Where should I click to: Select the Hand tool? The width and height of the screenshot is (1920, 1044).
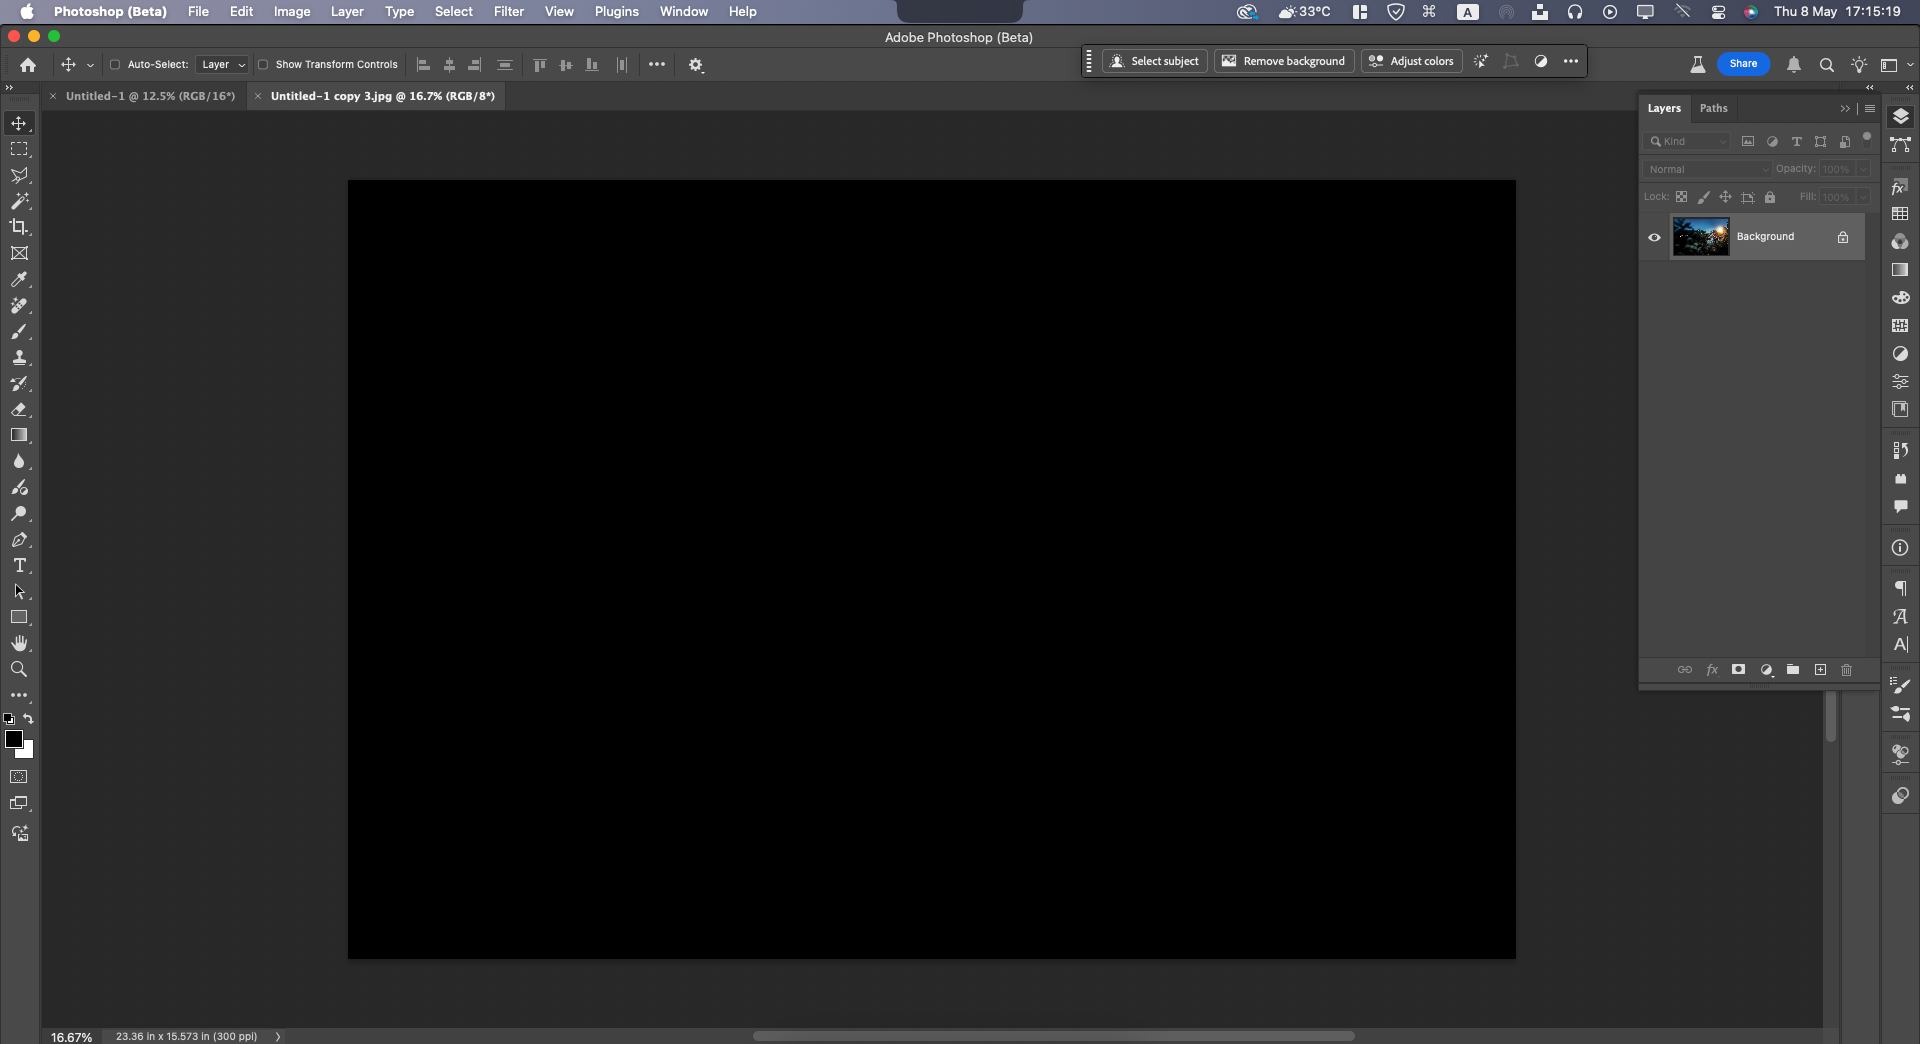19,644
